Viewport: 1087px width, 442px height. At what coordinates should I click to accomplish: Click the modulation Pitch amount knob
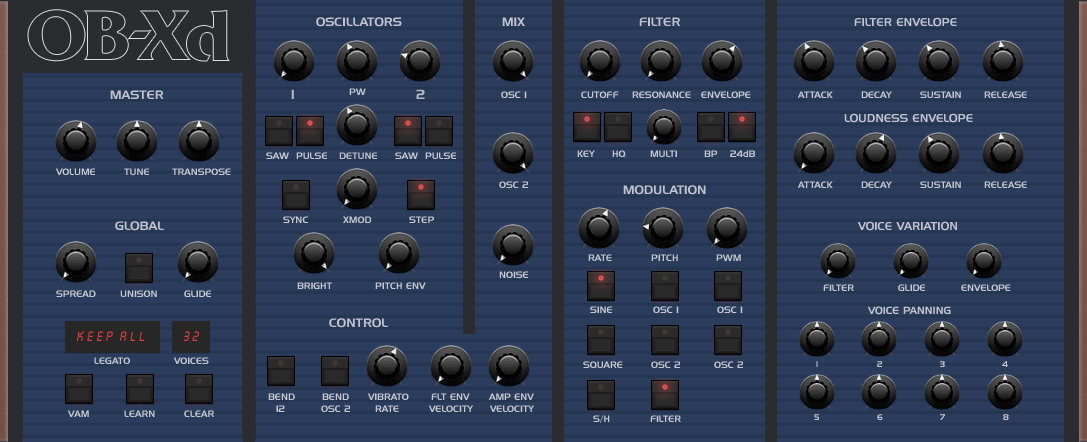coord(663,228)
